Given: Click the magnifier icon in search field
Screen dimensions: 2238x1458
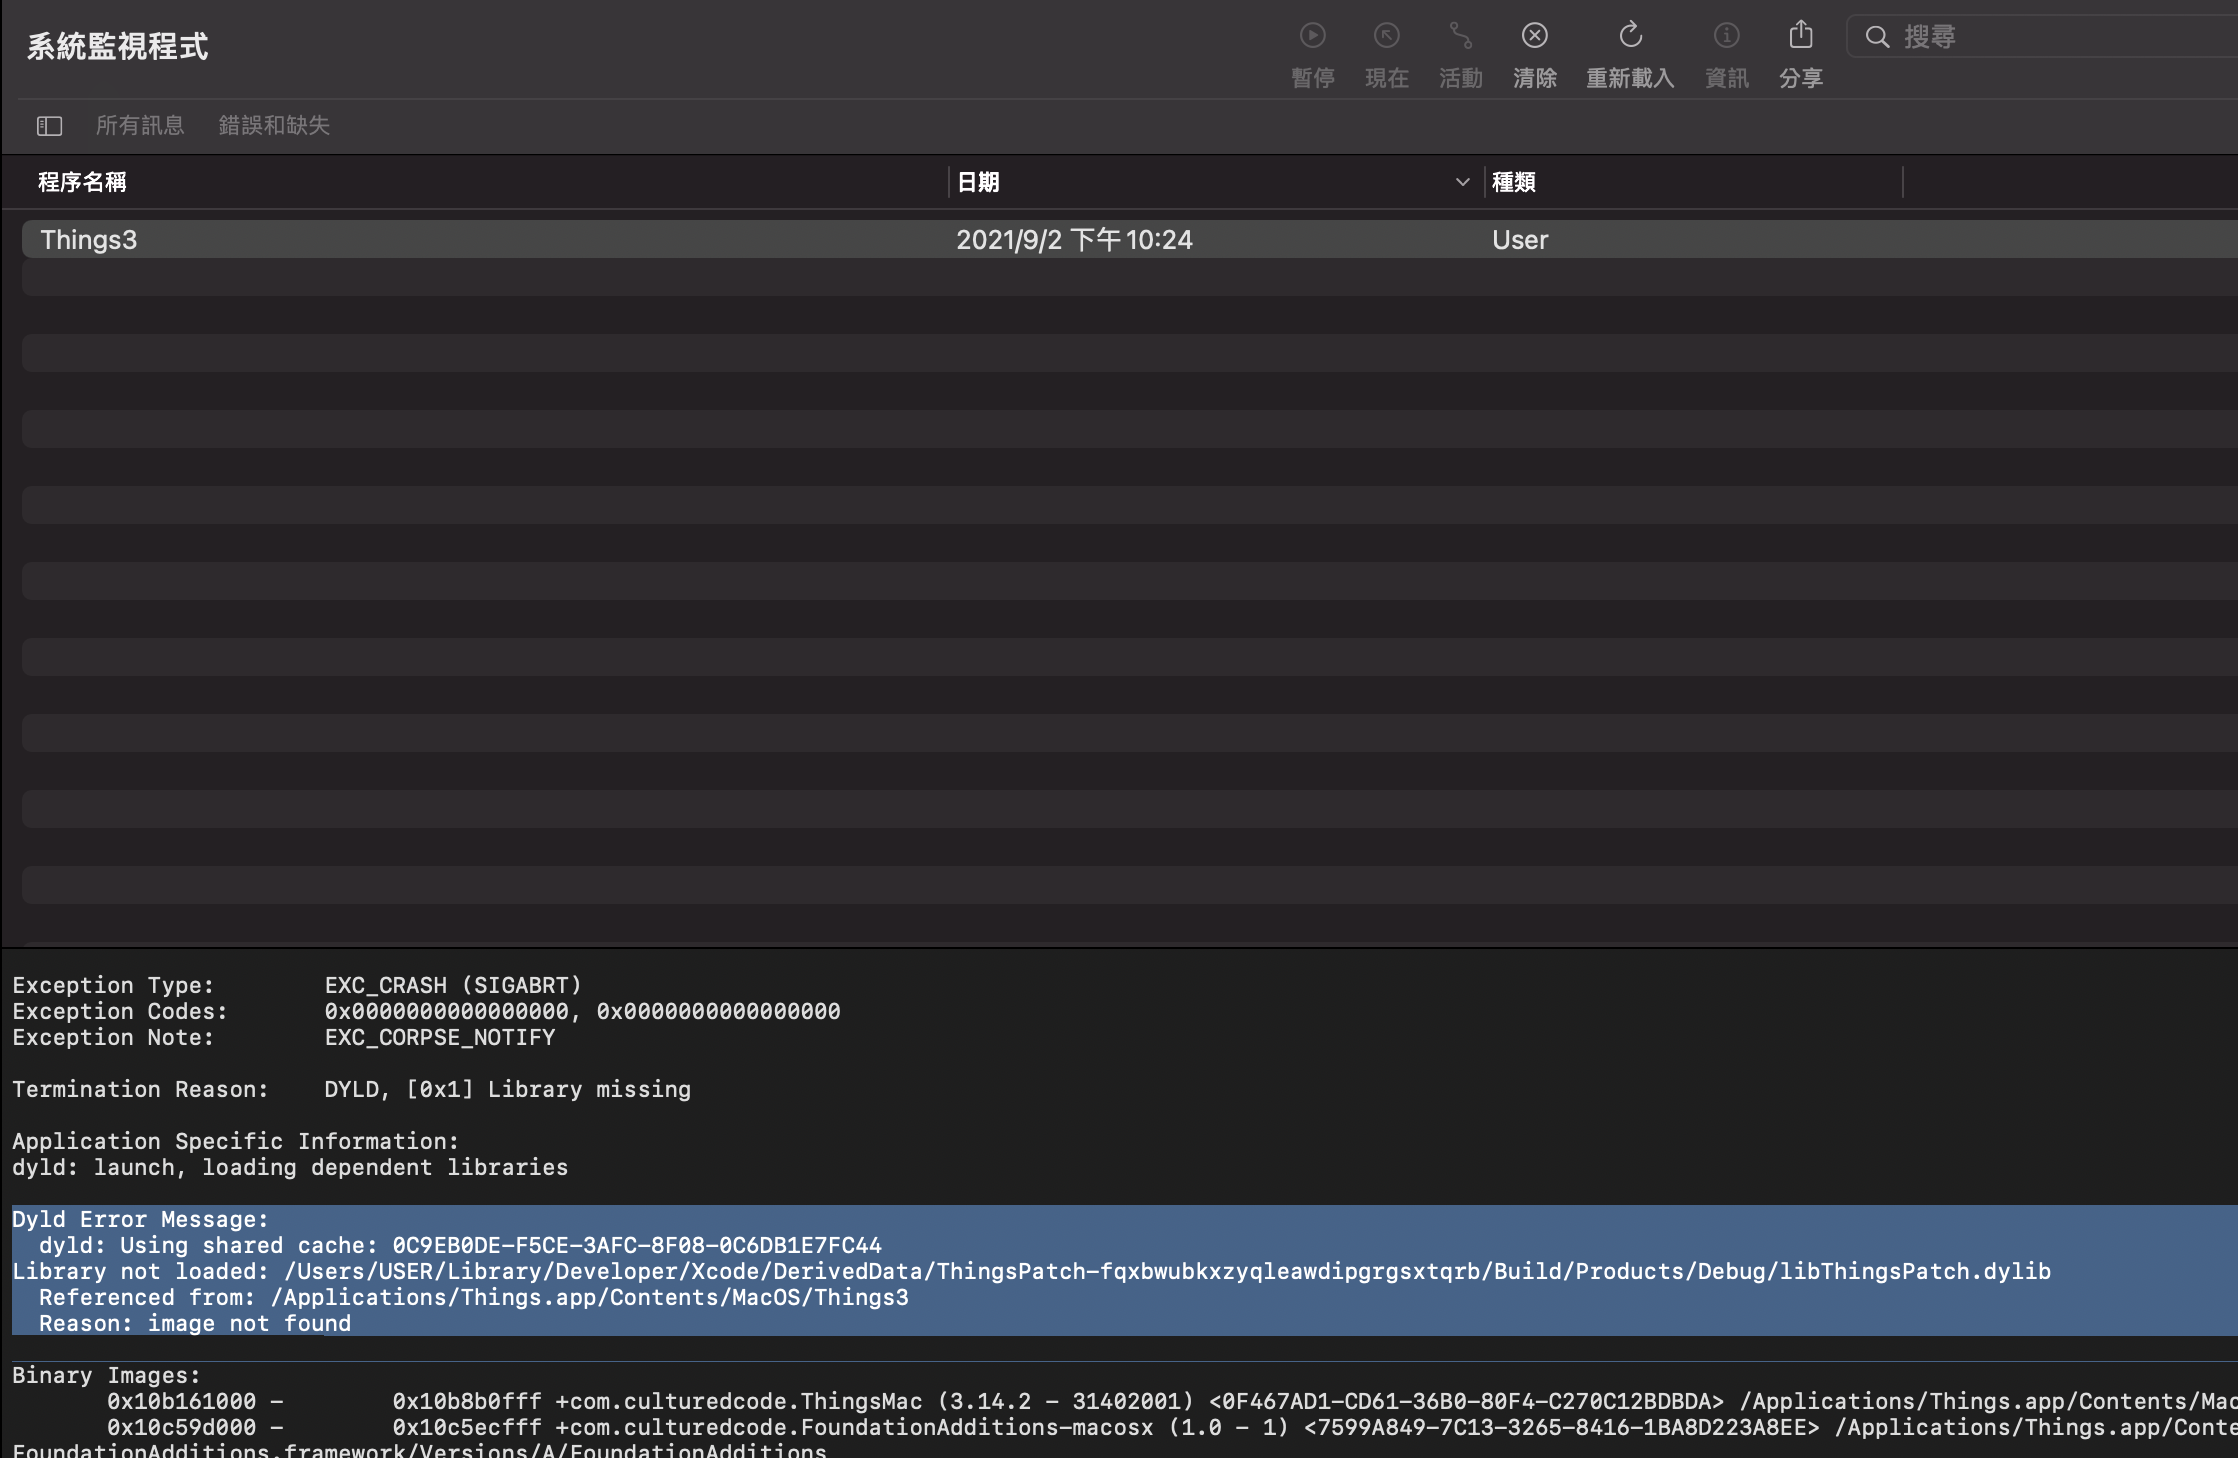Looking at the screenshot, I should click(x=1877, y=37).
